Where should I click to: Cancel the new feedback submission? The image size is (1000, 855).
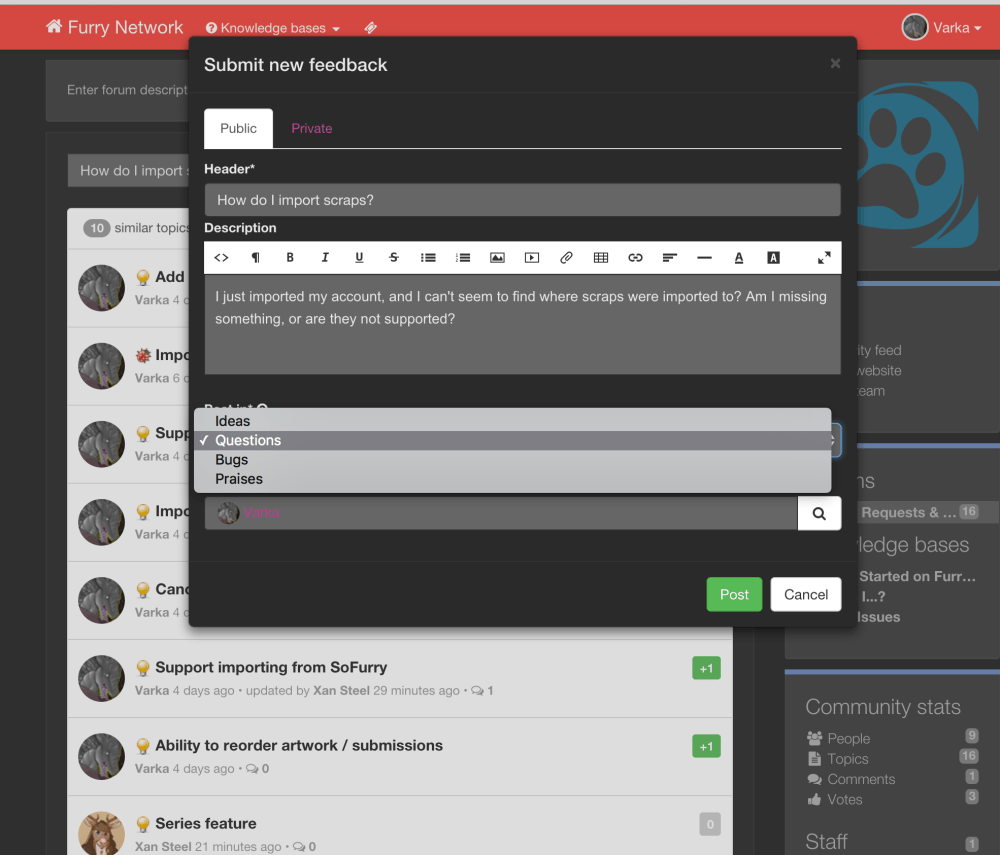[x=805, y=594]
